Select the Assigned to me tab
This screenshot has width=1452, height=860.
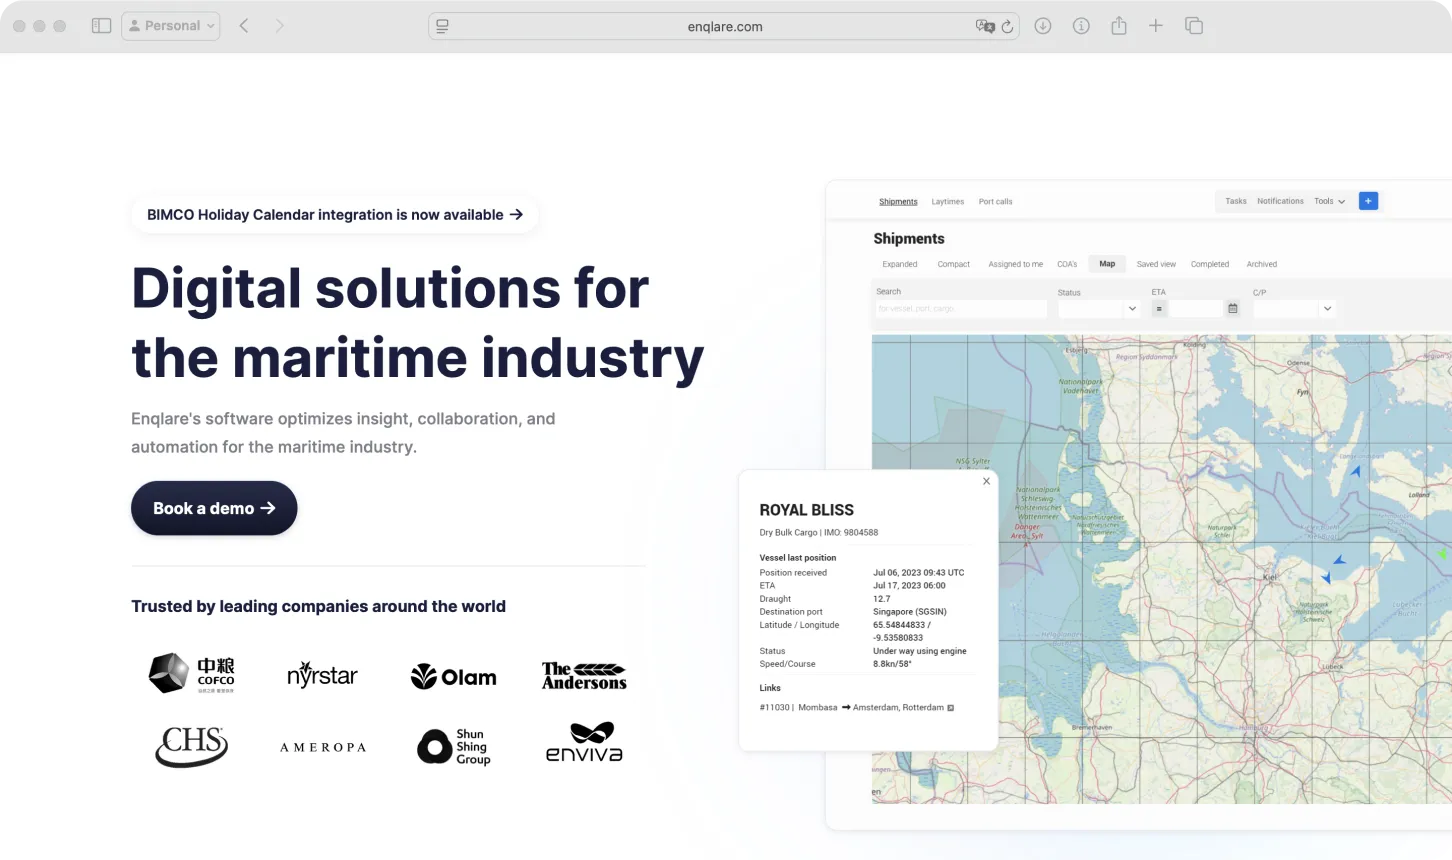(1015, 265)
